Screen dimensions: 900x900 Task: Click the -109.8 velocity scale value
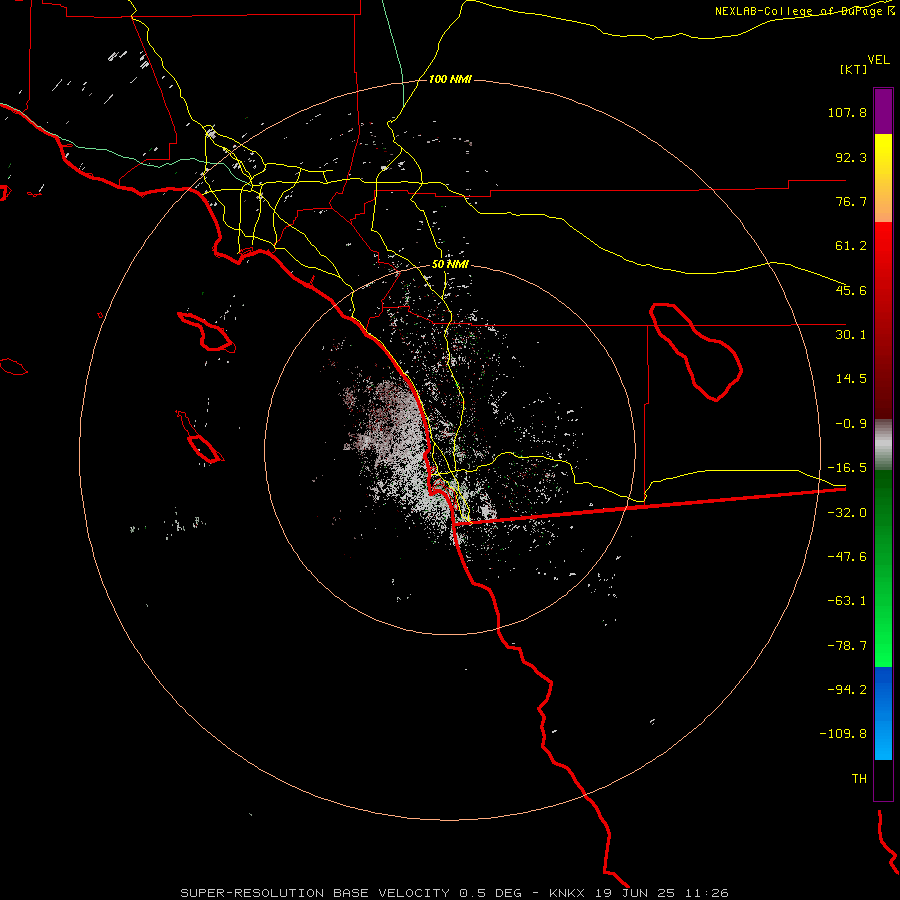click(x=843, y=734)
